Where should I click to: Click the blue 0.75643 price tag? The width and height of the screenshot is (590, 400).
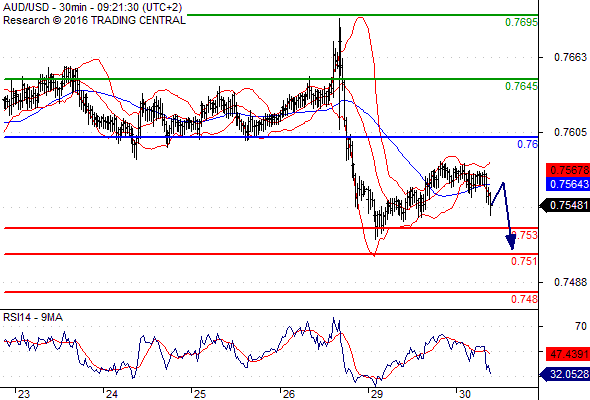click(568, 184)
